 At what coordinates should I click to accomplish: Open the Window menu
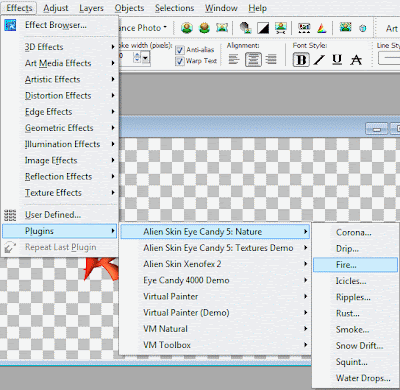click(x=221, y=8)
